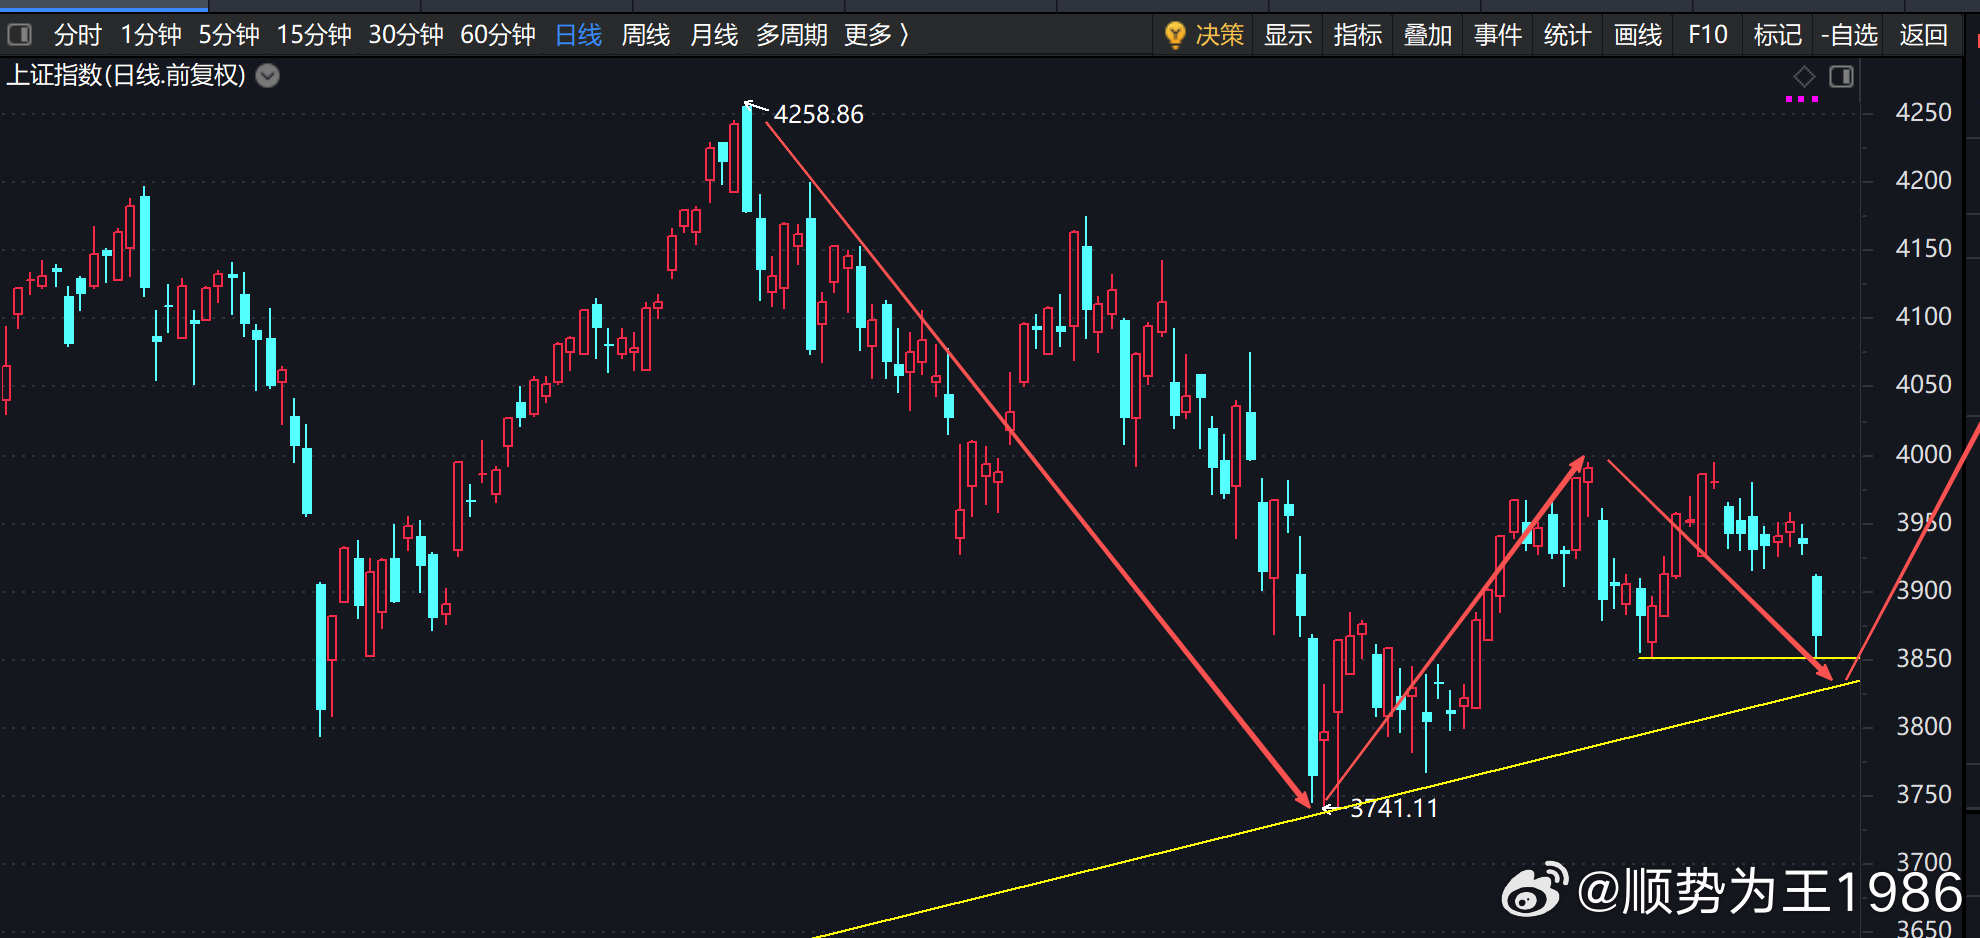Select the 5分钟 period
Screen dimensions: 1980x938
click(x=229, y=36)
